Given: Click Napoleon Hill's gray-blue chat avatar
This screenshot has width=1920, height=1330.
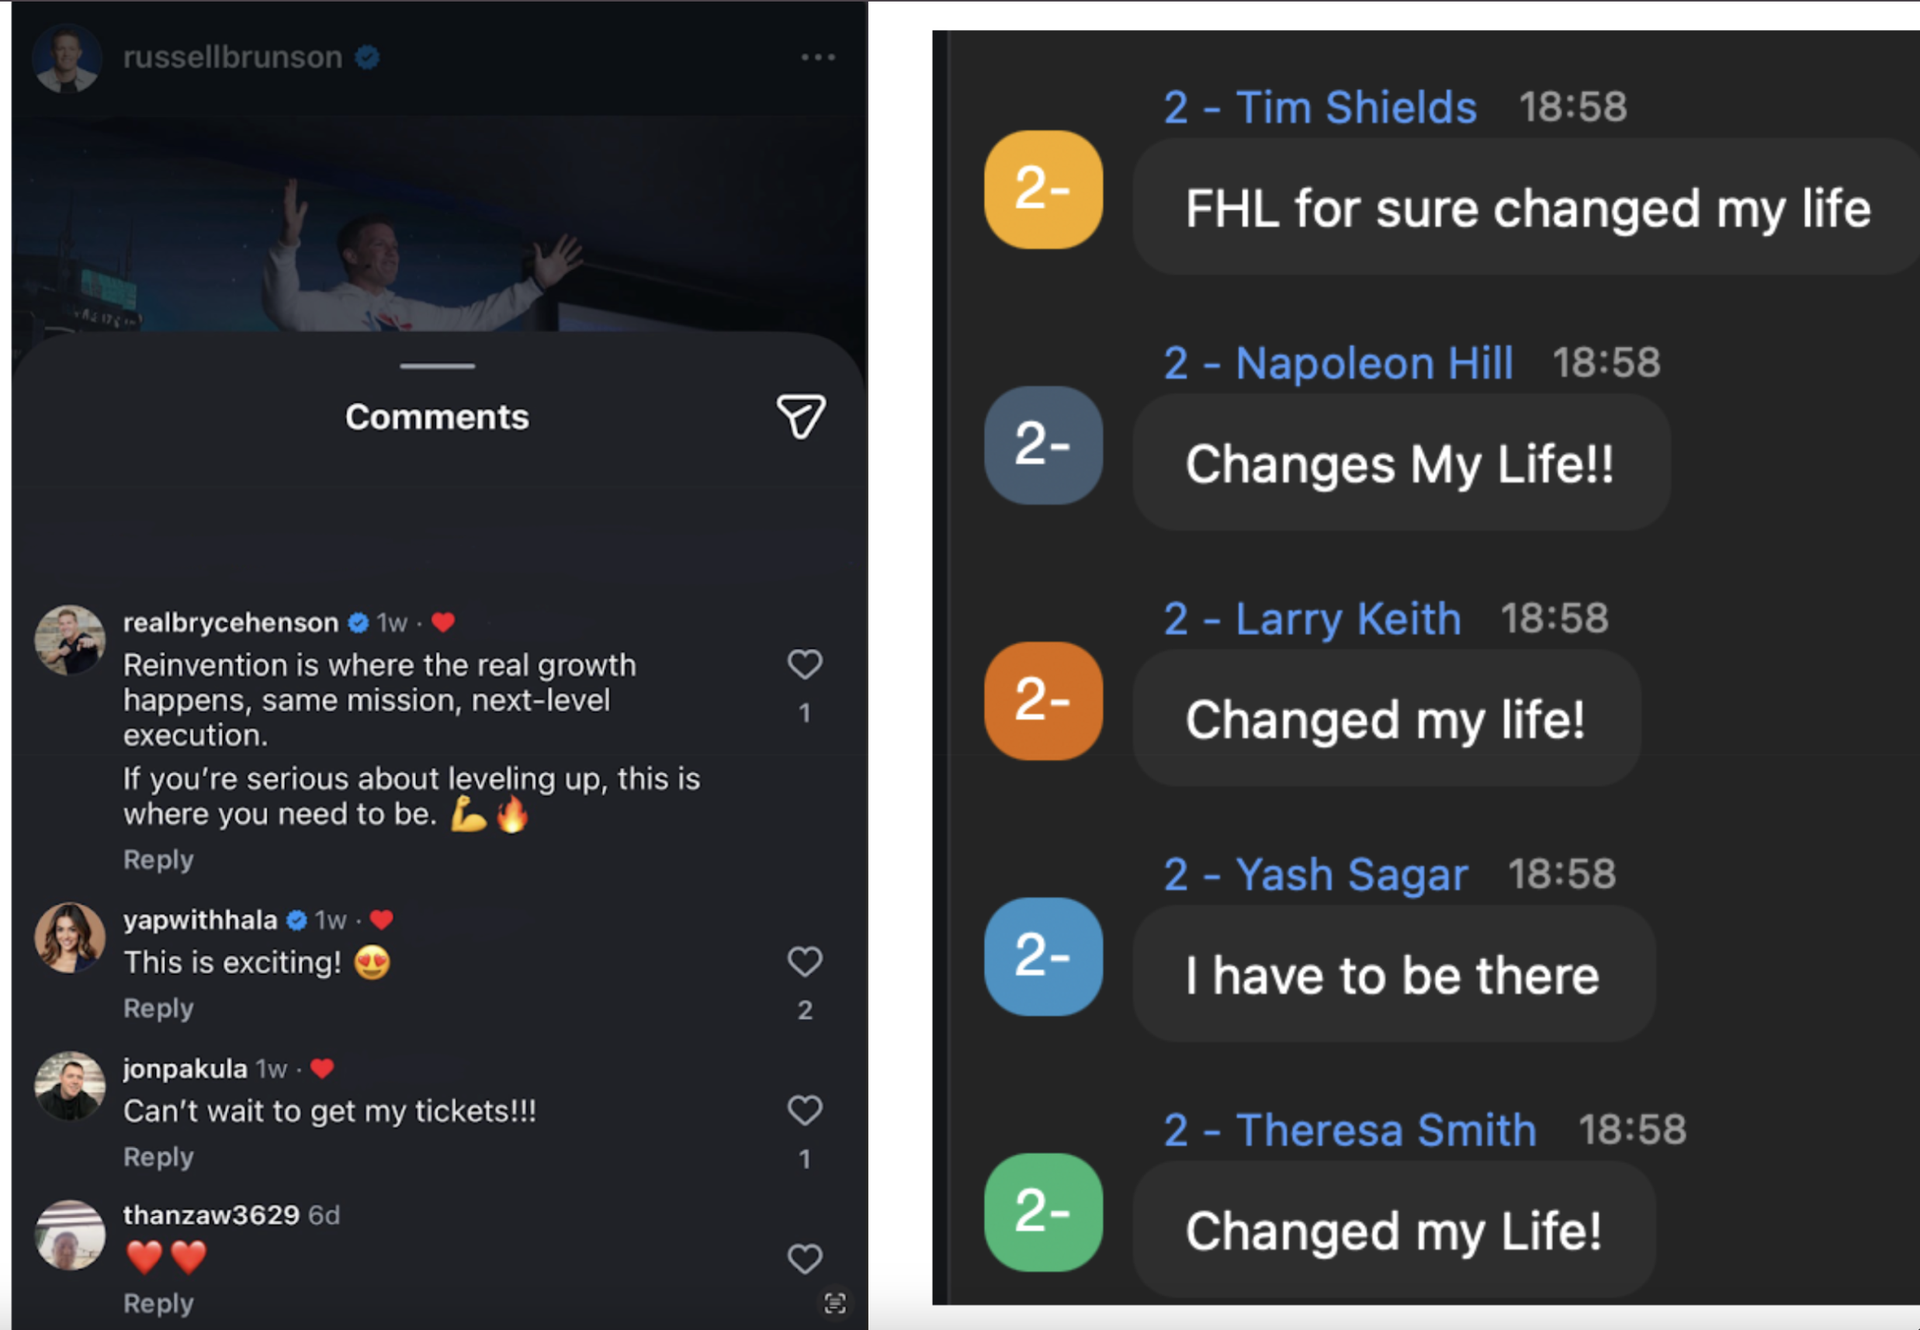Looking at the screenshot, I should click(x=1043, y=445).
